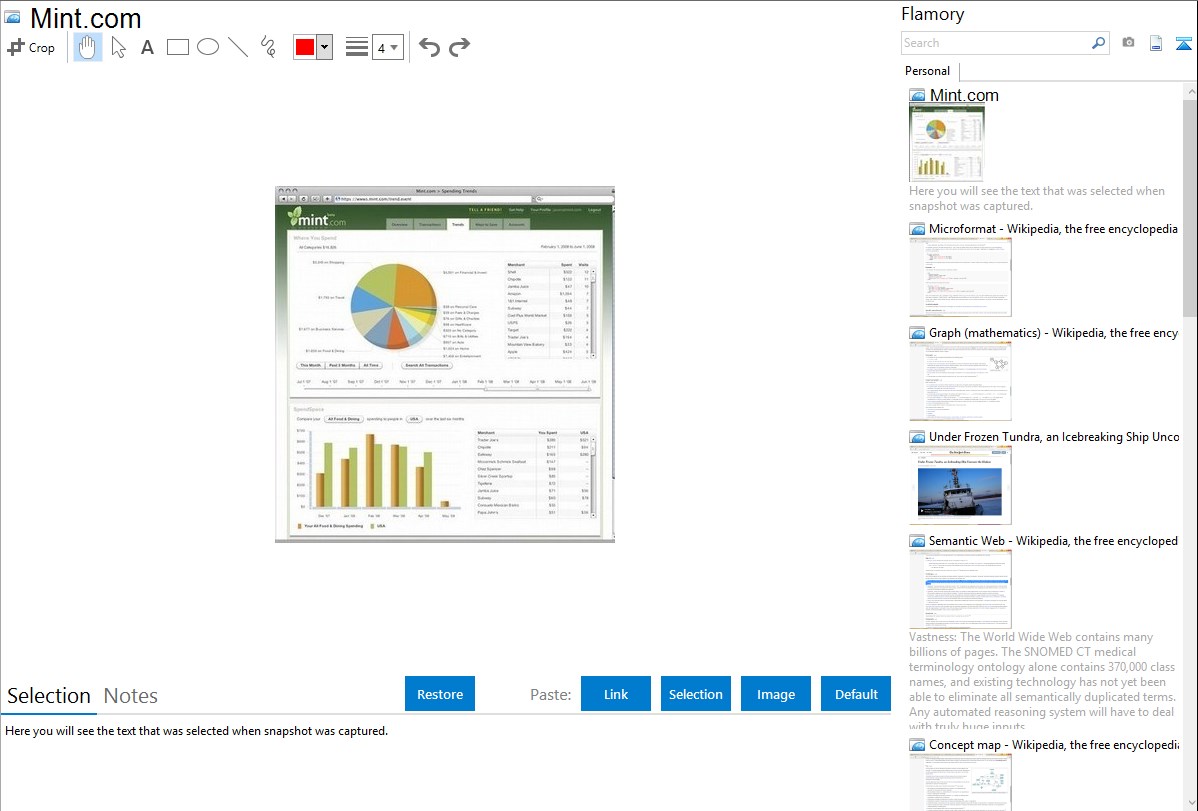Click icon beside Microformat snapshot title
Screen dimensions: 1198x811
click(x=917, y=229)
